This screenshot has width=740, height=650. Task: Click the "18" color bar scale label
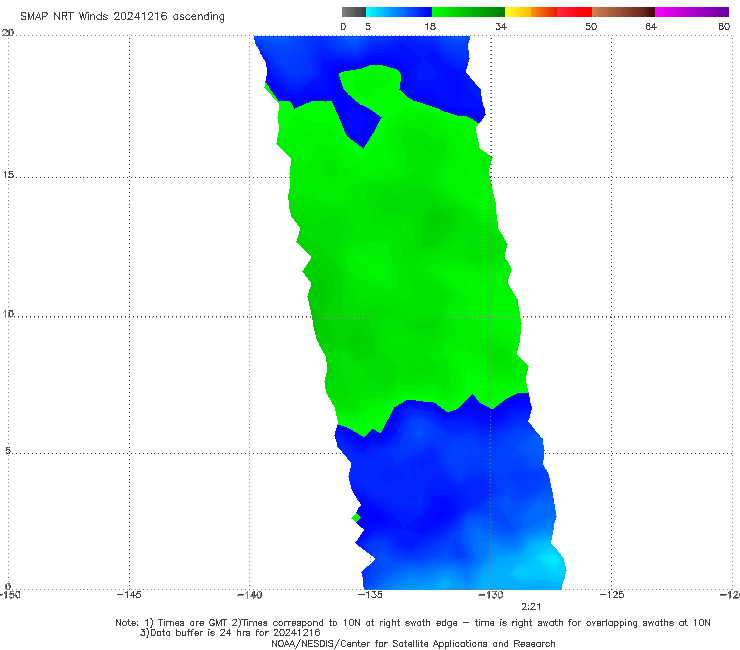point(430,27)
